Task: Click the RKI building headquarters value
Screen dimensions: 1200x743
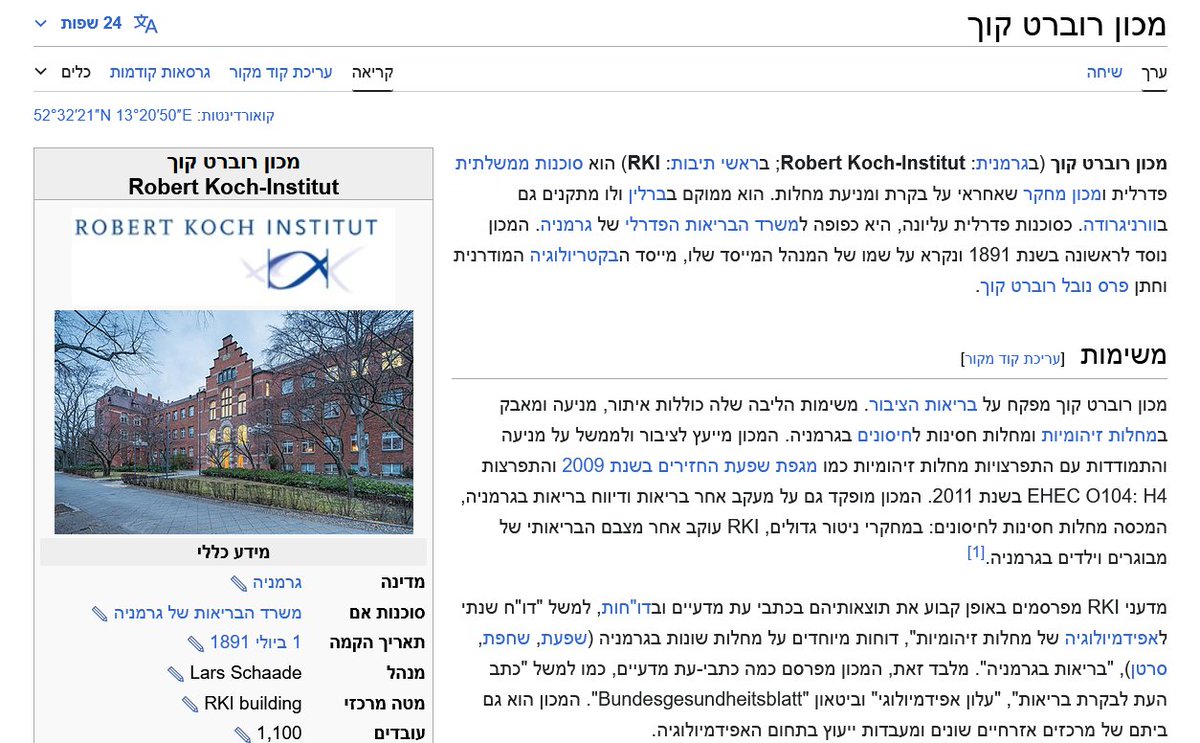Action: [253, 703]
